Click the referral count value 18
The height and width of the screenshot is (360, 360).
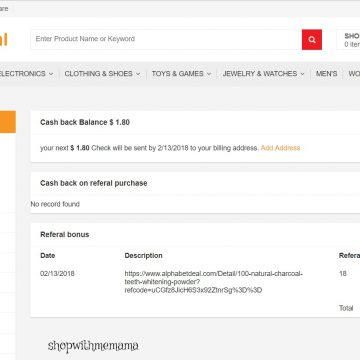(x=343, y=274)
